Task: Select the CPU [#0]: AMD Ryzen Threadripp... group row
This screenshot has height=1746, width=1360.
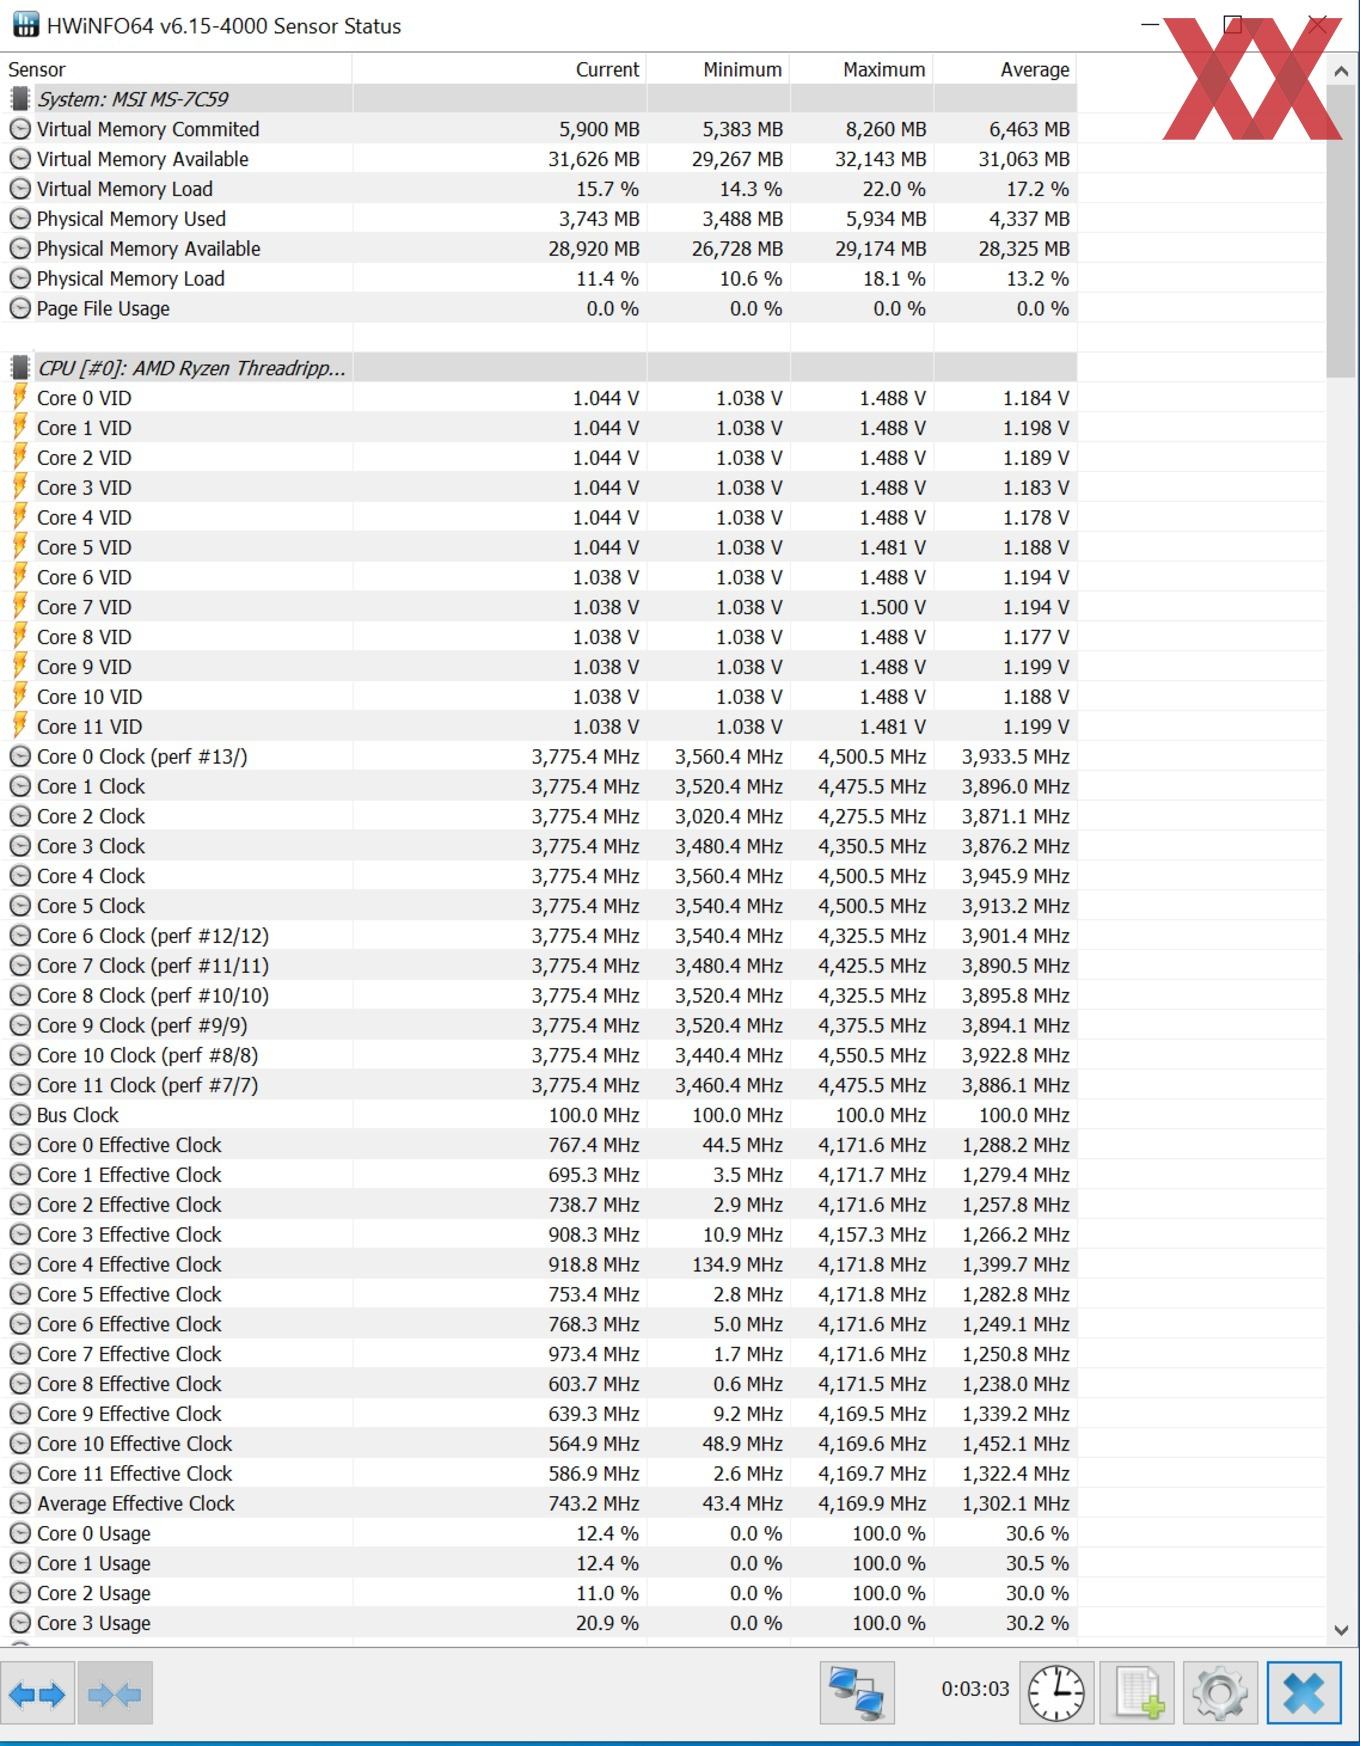Action: tap(538, 368)
